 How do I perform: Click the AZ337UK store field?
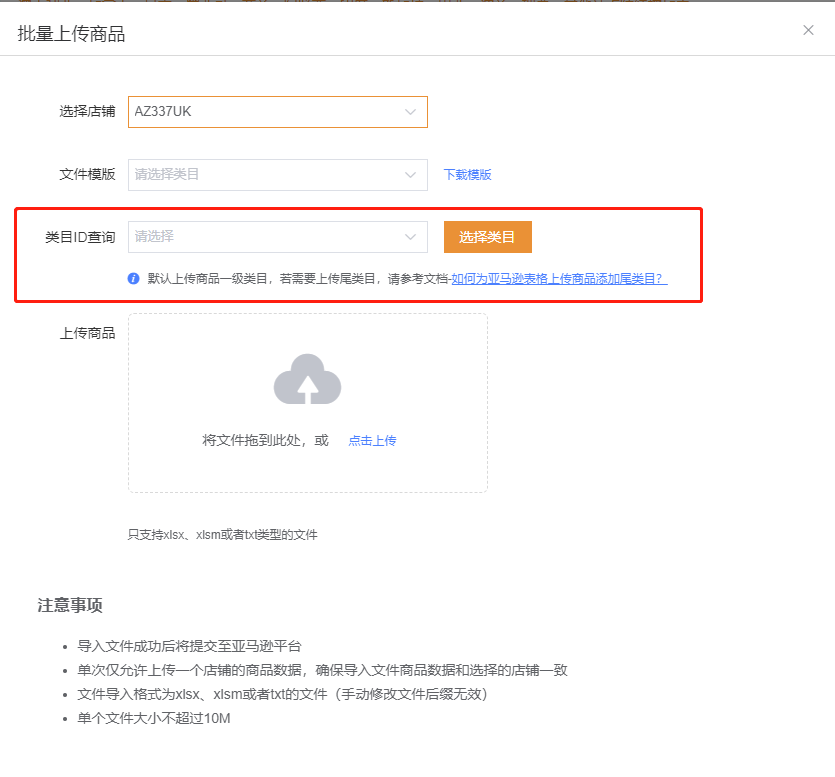coord(277,112)
